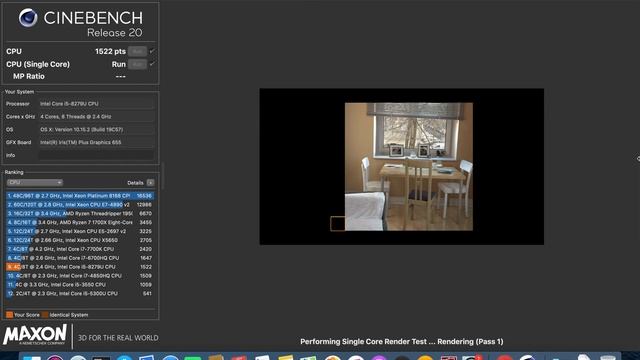This screenshot has height=360, width=640.
Task: Click the orange Your Score legend swatch
Action: pos(9,315)
